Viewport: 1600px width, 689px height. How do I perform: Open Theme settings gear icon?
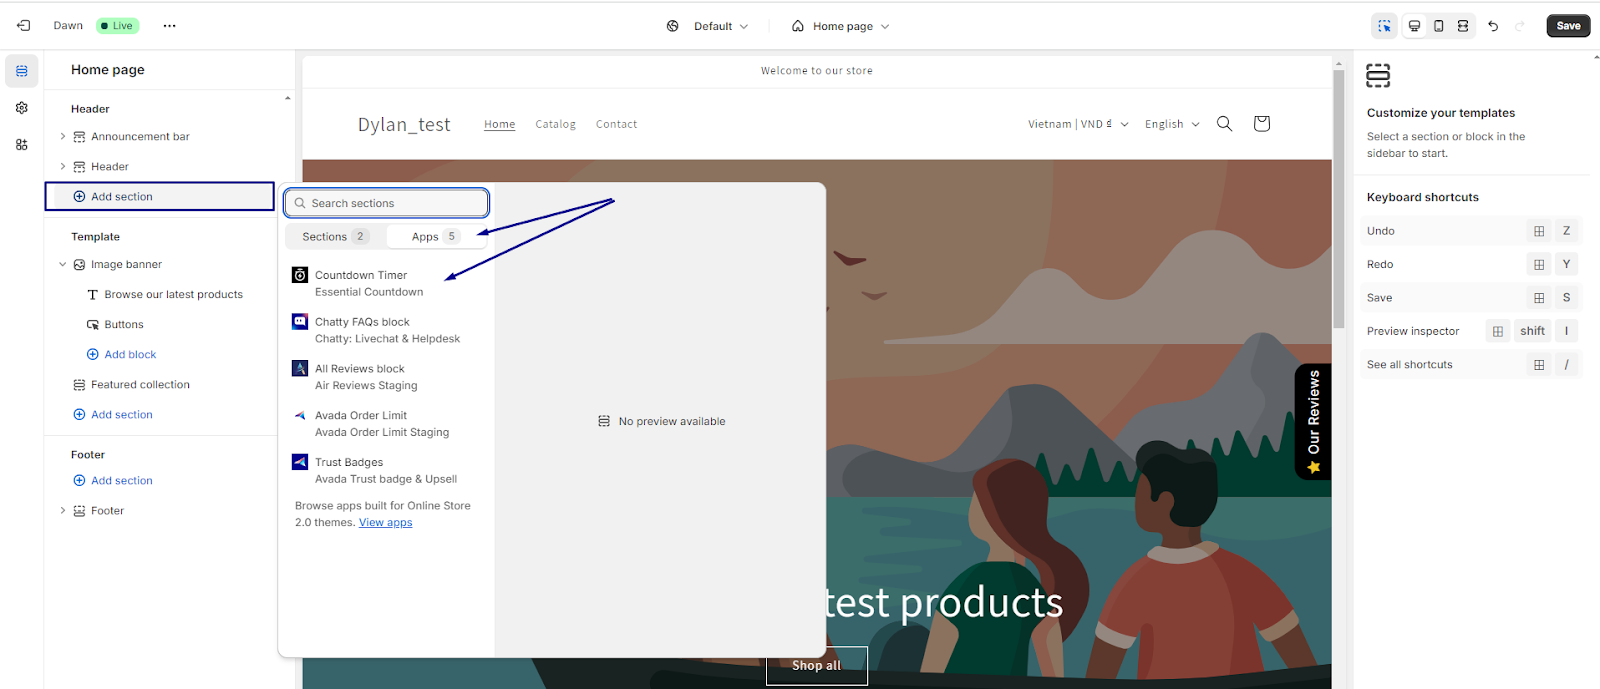pyautogui.click(x=22, y=108)
